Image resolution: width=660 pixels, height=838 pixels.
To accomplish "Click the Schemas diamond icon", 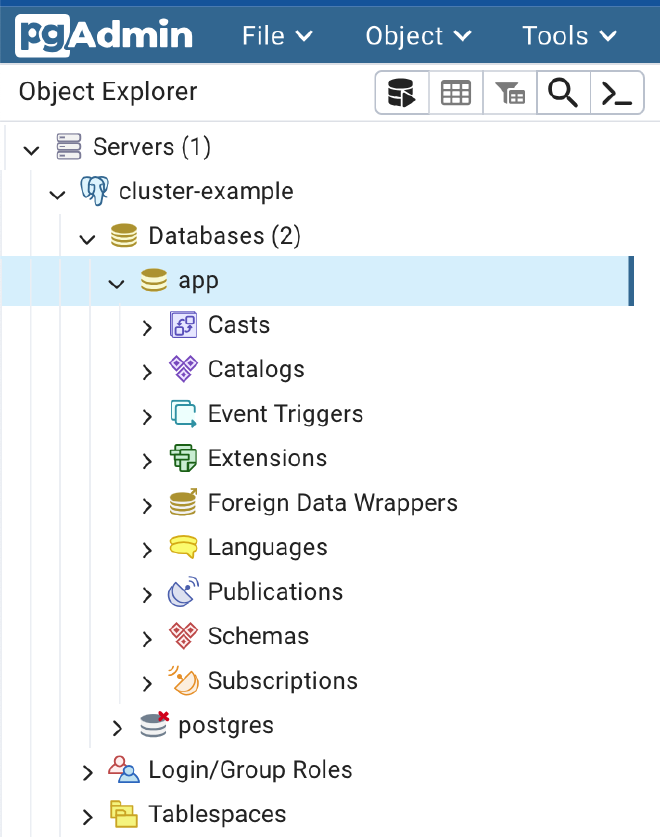I will 182,636.
